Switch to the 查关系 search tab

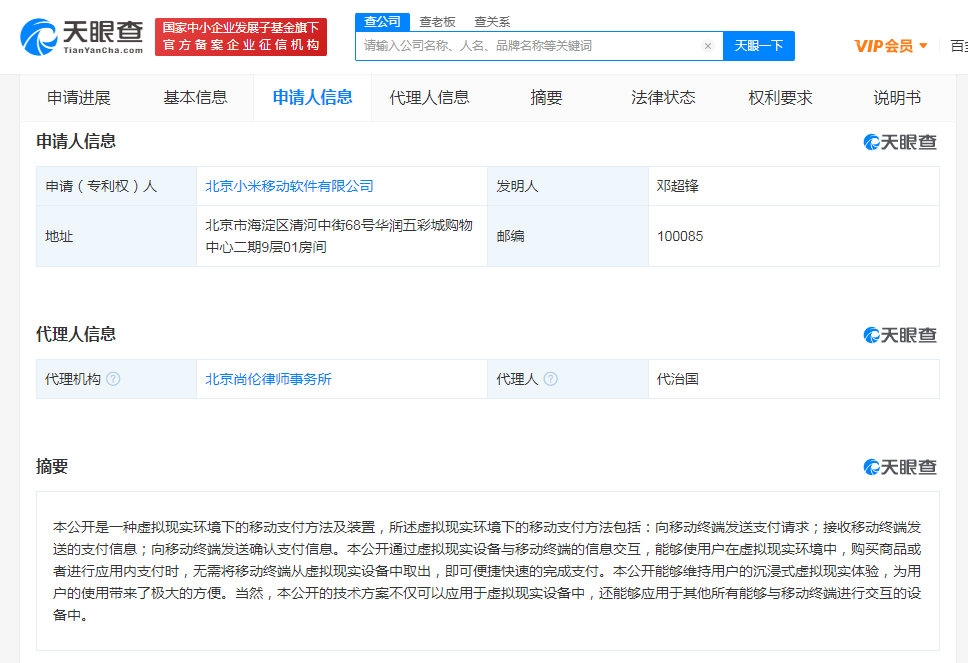pyautogui.click(x=491, y=21)
